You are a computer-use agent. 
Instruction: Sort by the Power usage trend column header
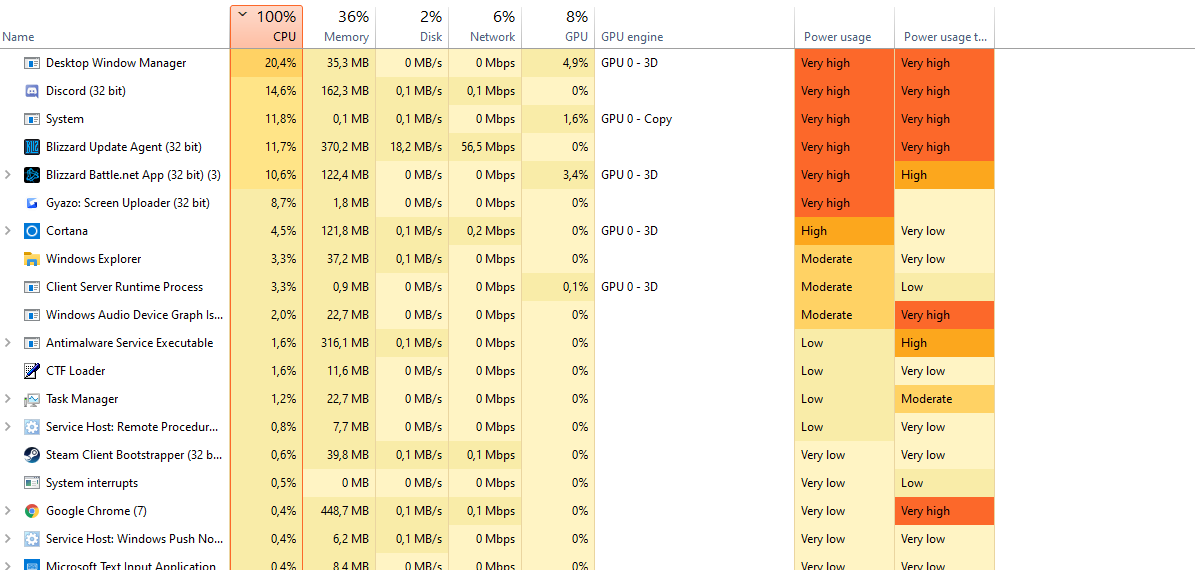[944, 27]
